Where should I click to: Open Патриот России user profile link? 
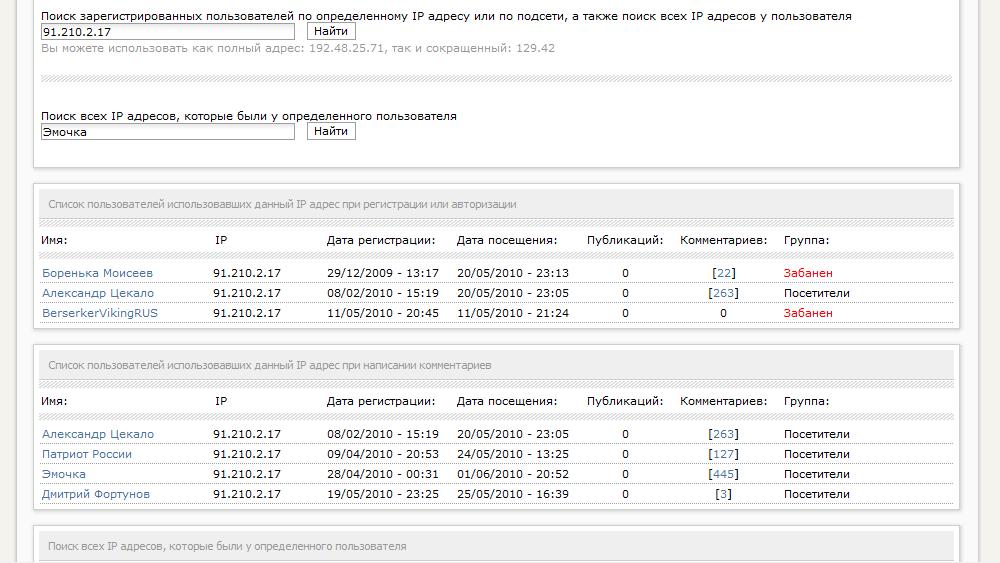click(87, 454)
